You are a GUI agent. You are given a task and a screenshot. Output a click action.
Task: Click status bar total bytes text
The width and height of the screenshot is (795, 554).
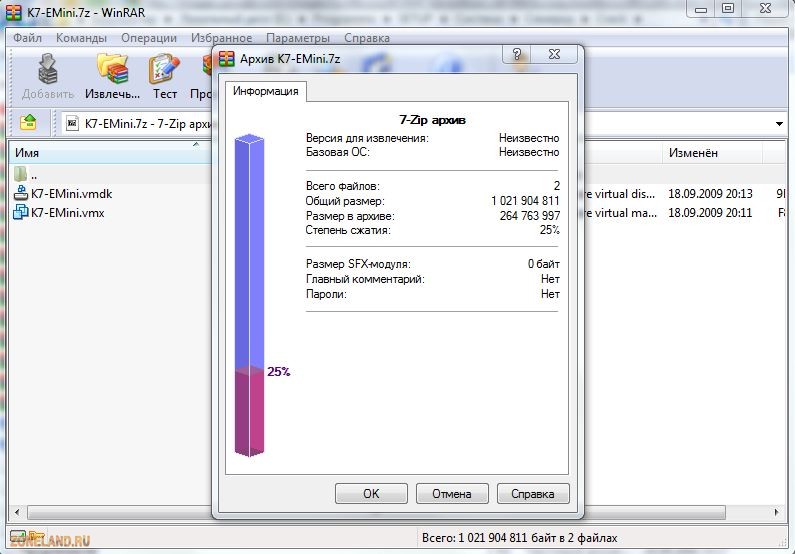click(x=520, y=538)
